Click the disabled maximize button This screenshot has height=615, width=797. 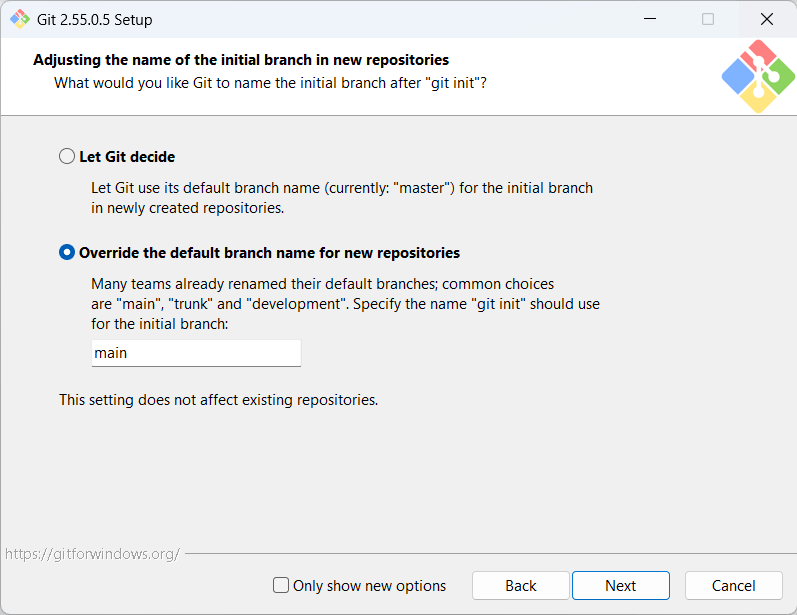708,19
